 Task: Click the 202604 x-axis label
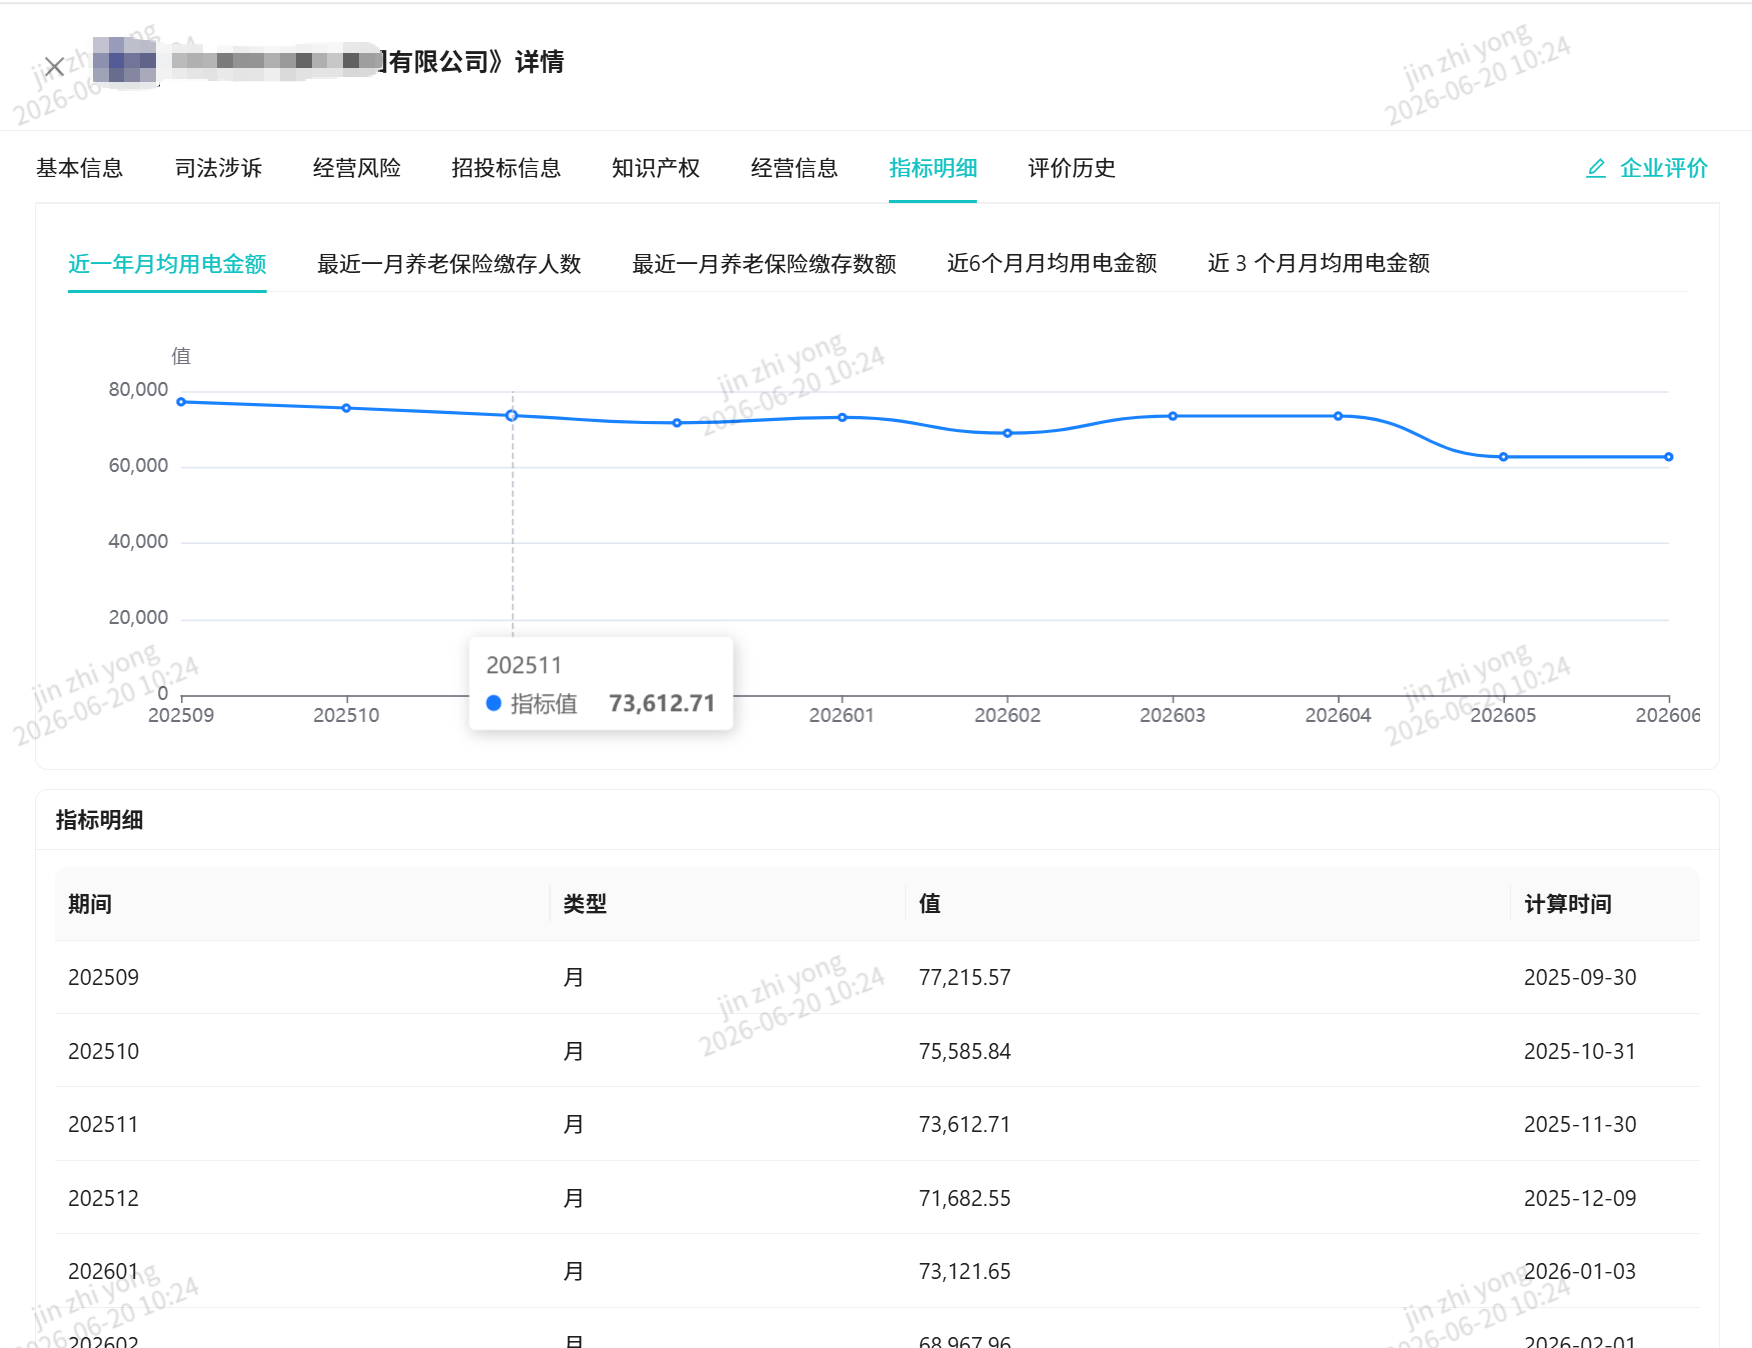coord(1338,715)
